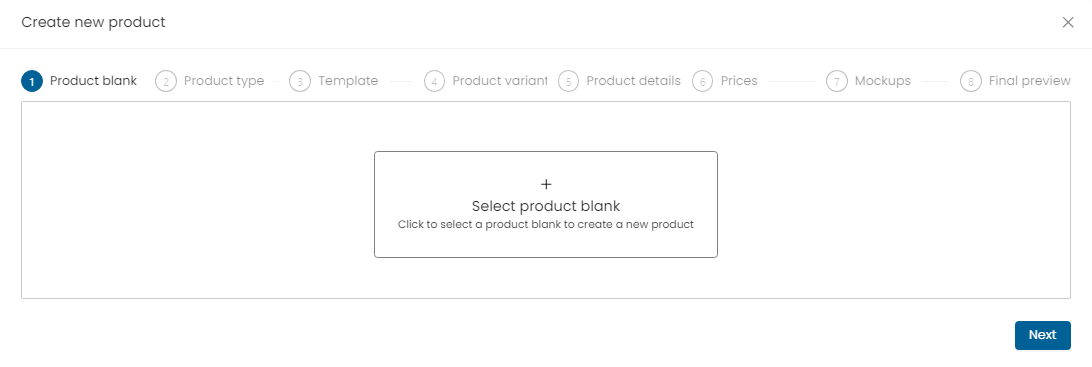The width and height of the screenshot is (1092, 367).
Task: Click the step 6 circle icon
Action: [x=703, y=81]
